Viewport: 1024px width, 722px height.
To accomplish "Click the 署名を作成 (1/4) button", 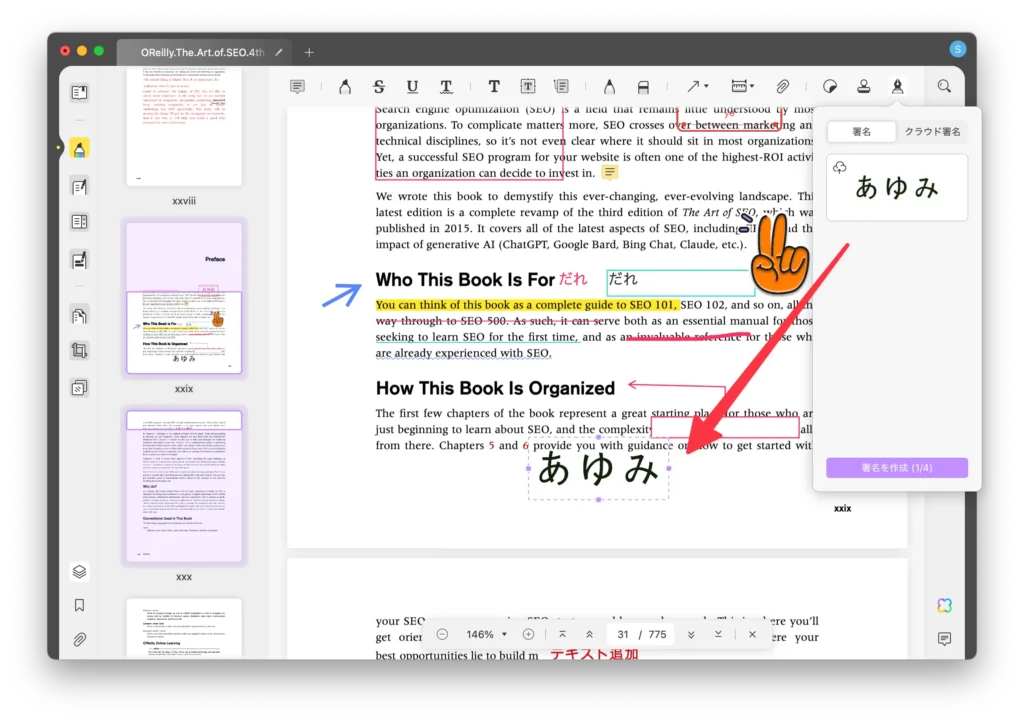I will 896,468.
